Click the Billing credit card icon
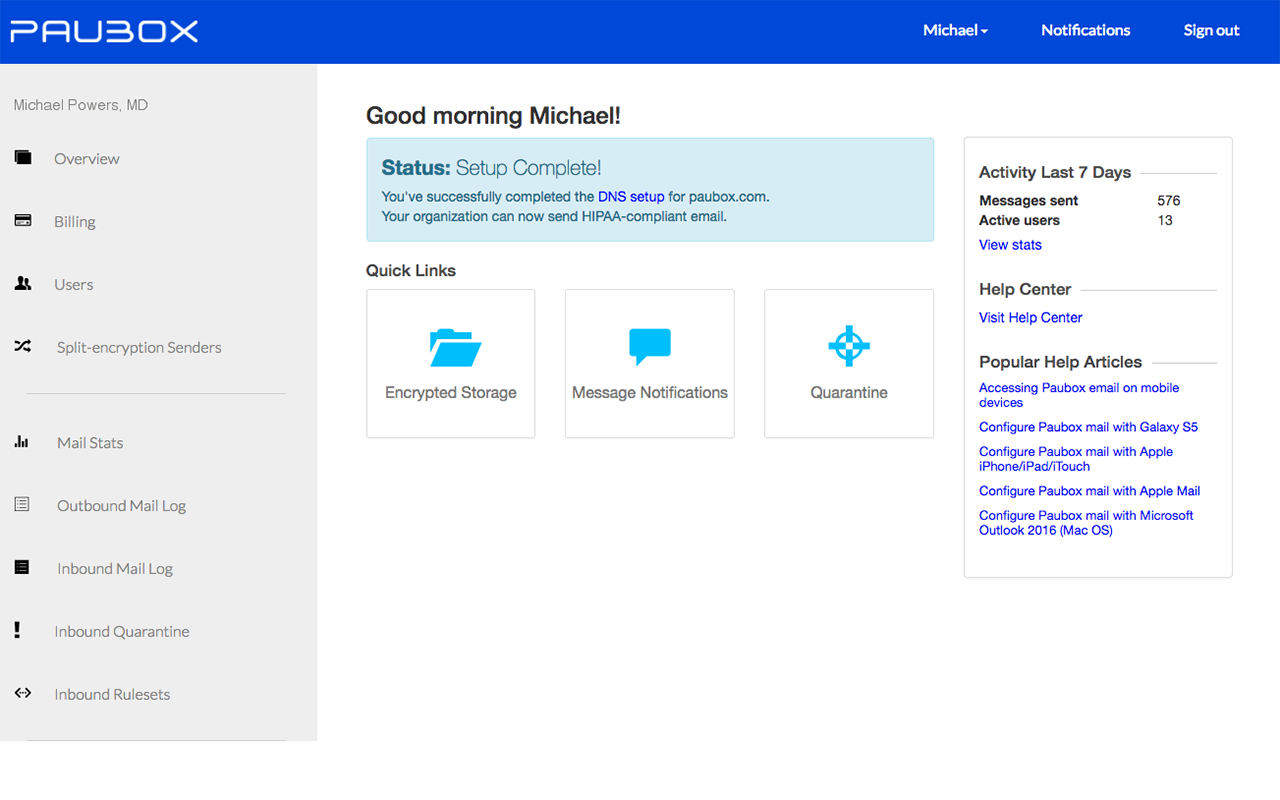 coord(22,221)
